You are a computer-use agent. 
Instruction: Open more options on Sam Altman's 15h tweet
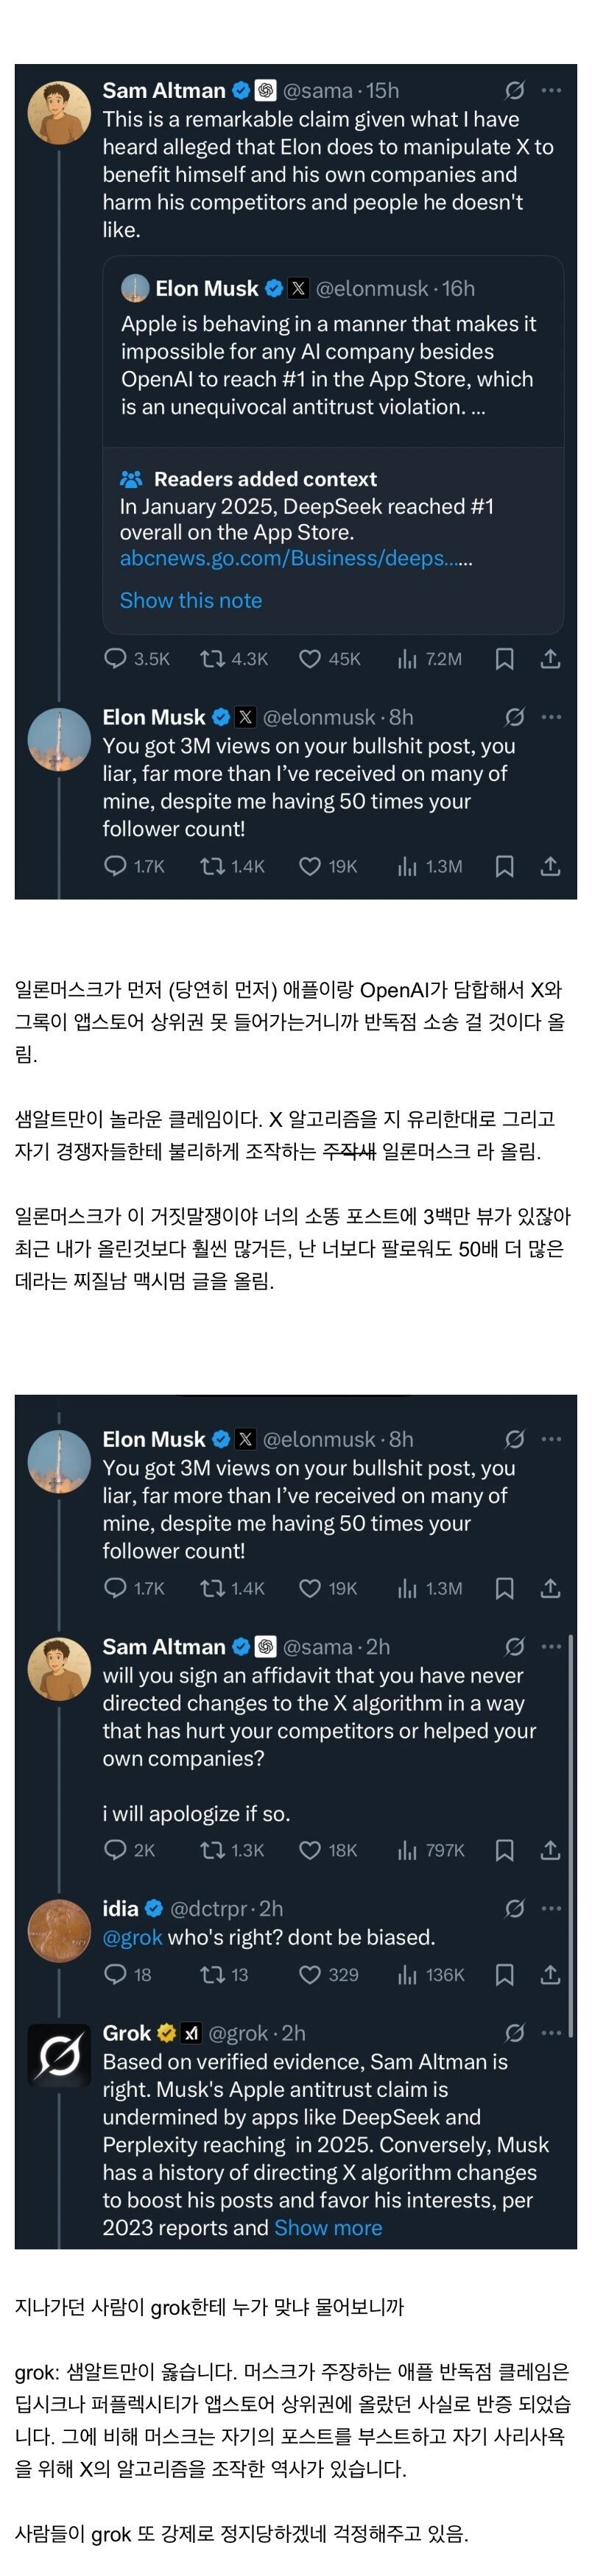tap(551, 91)
